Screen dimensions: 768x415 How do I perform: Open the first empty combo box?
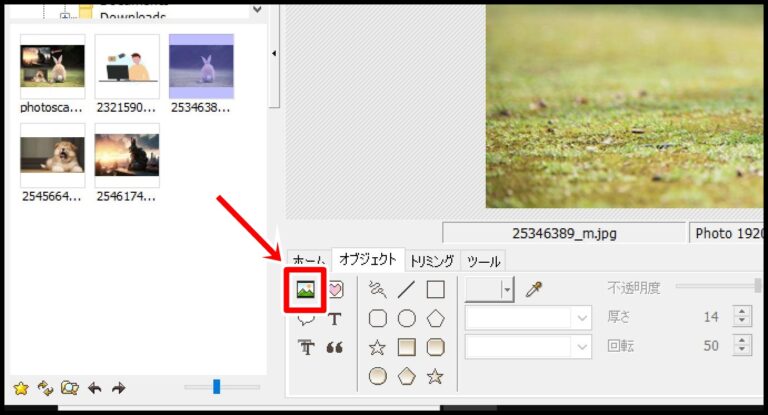point(528,318)
